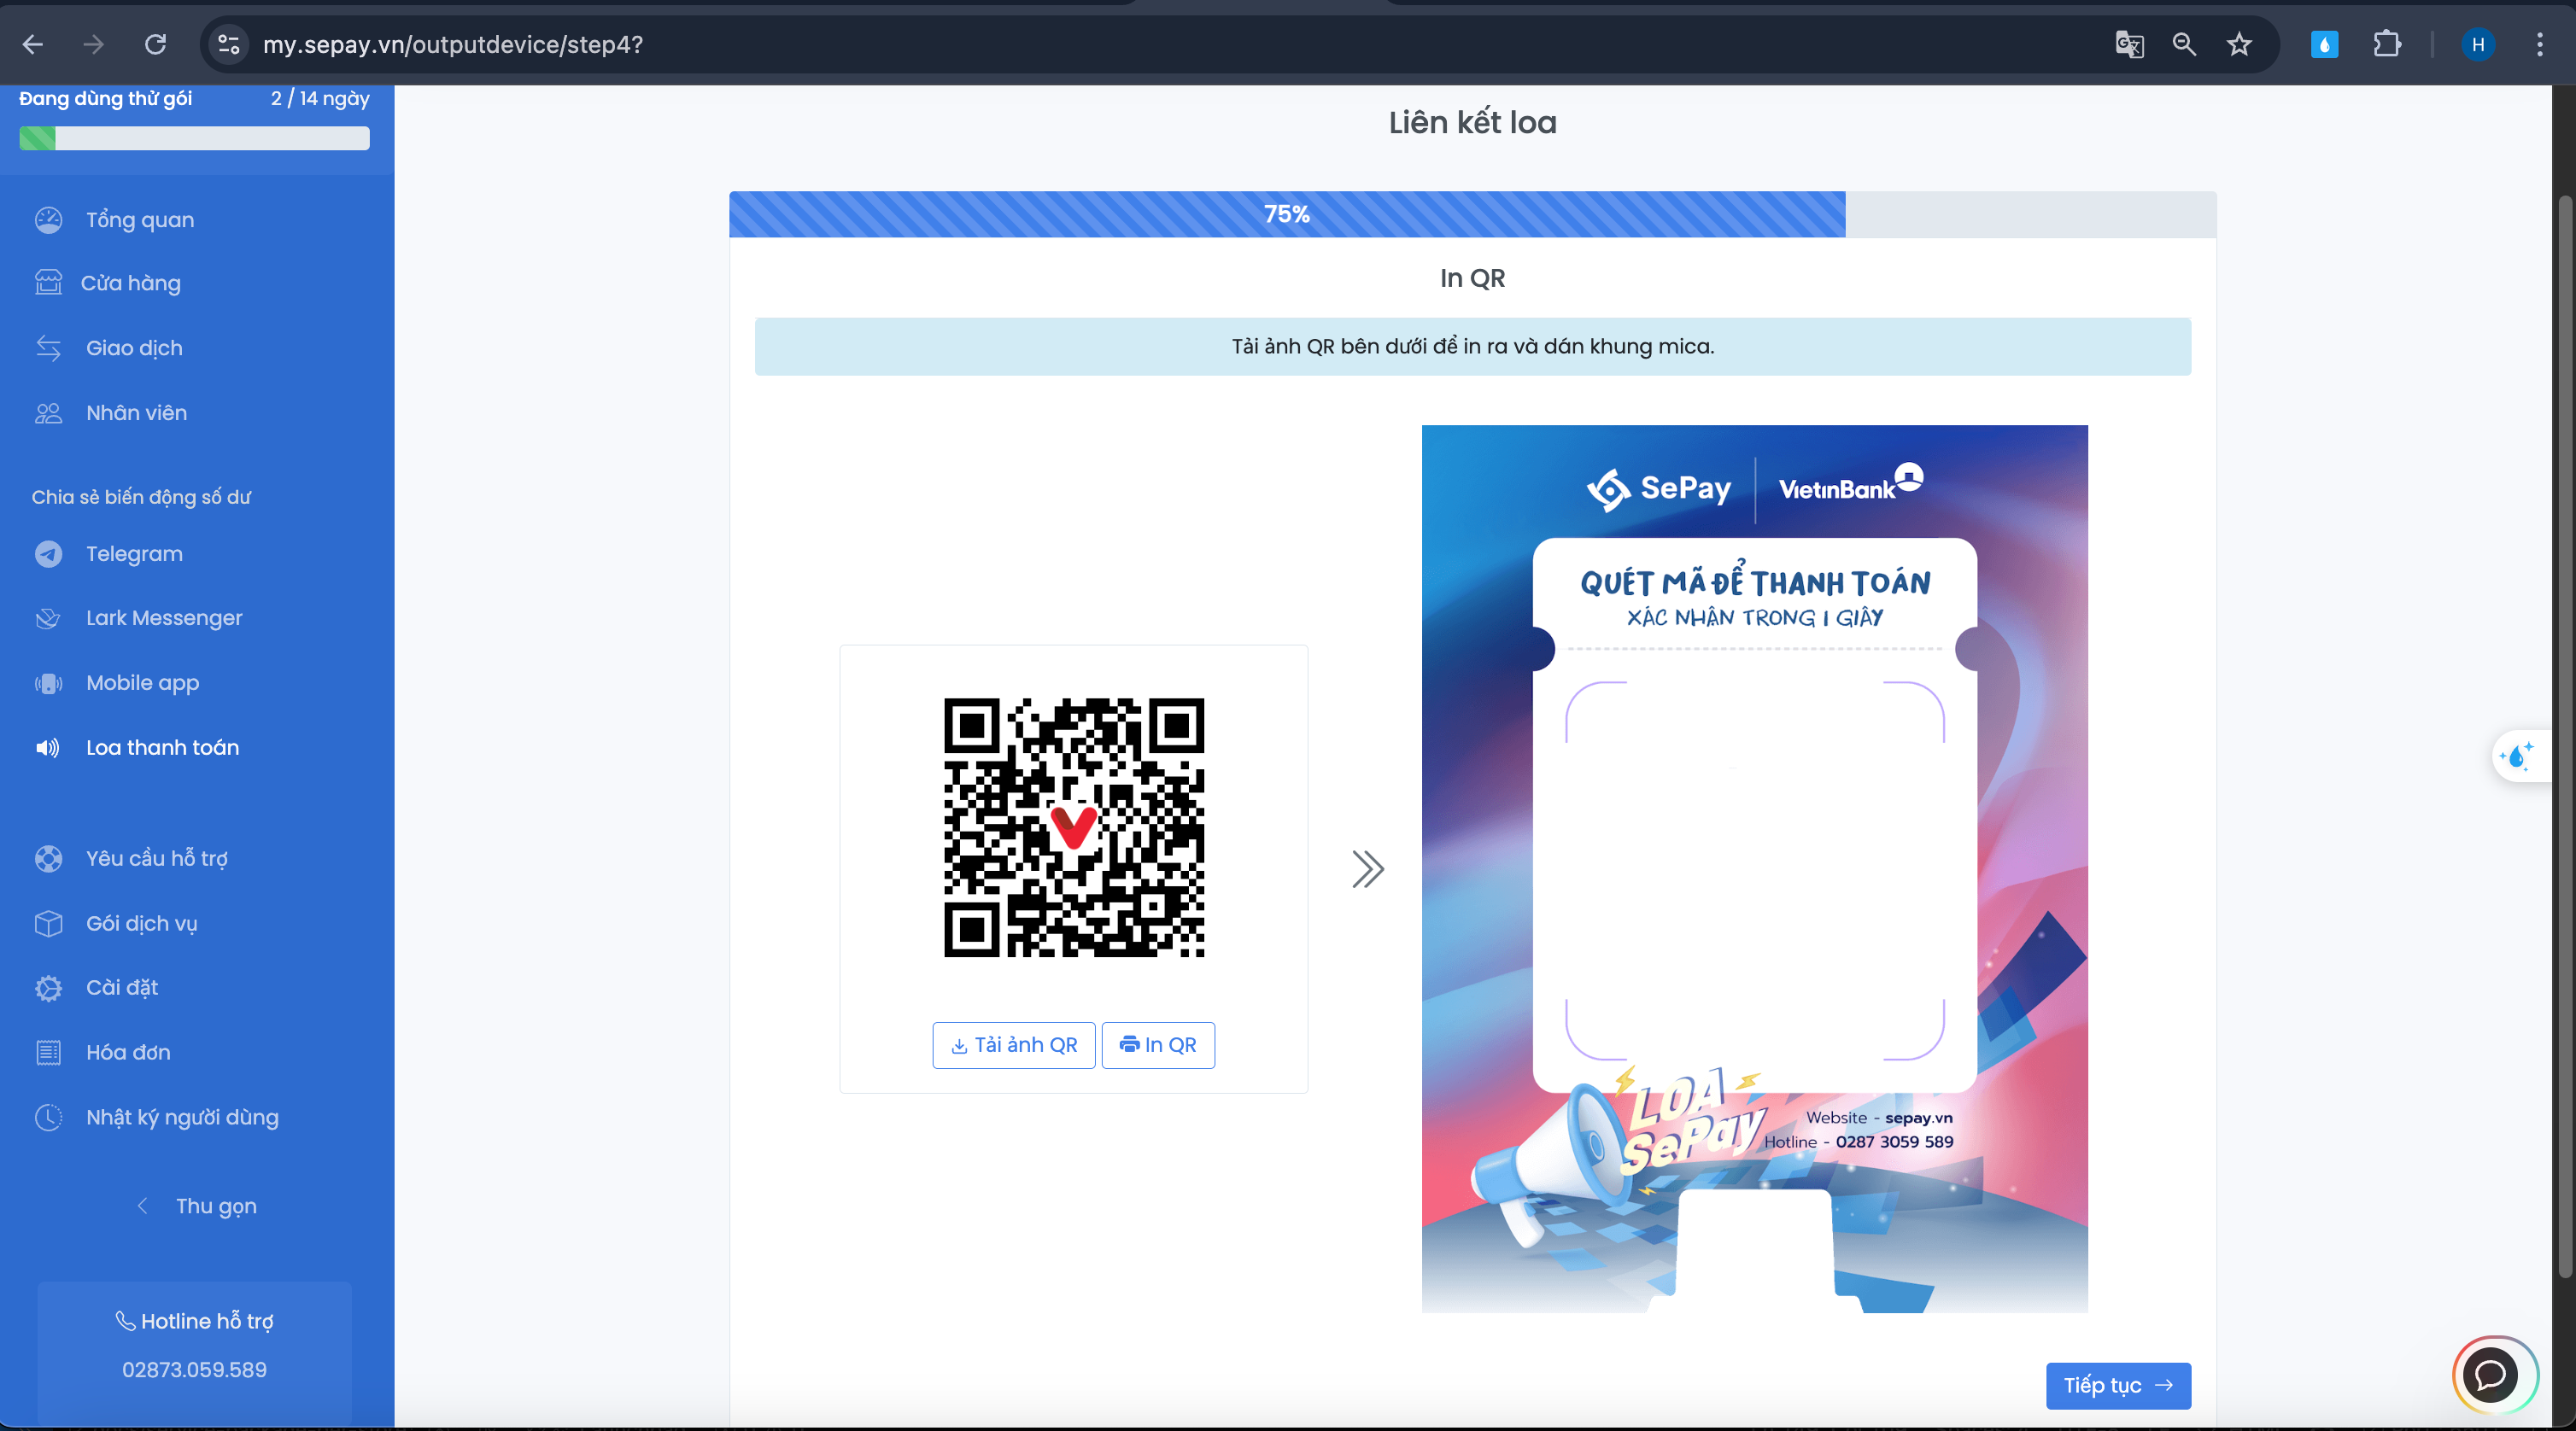Image resolution: width=2576 pixels, height=1431 pixels.
Task: Click the Hóa đơn invoice icon
Action: point(48,1052)
